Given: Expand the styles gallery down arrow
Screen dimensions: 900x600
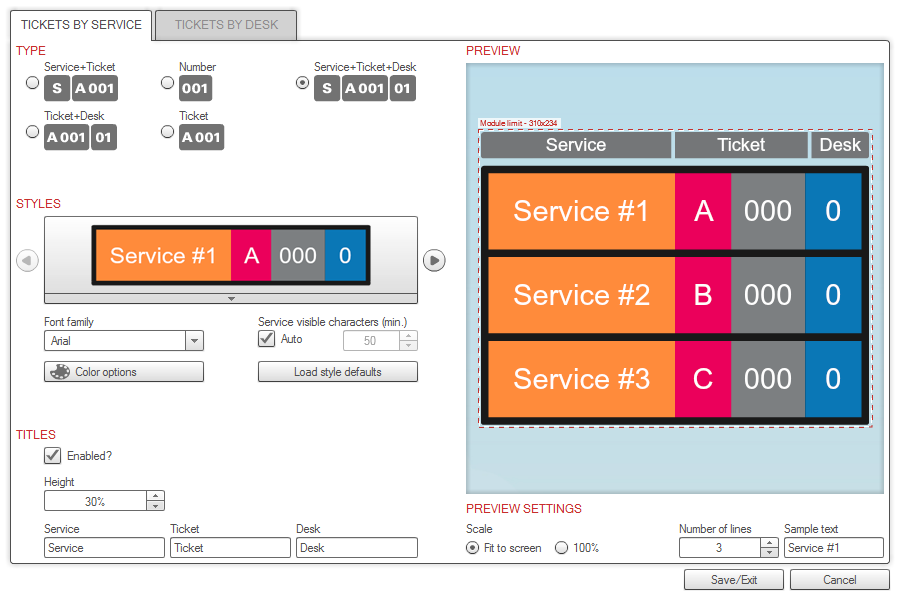Looking at the screenshot, I should pos(231,299).
